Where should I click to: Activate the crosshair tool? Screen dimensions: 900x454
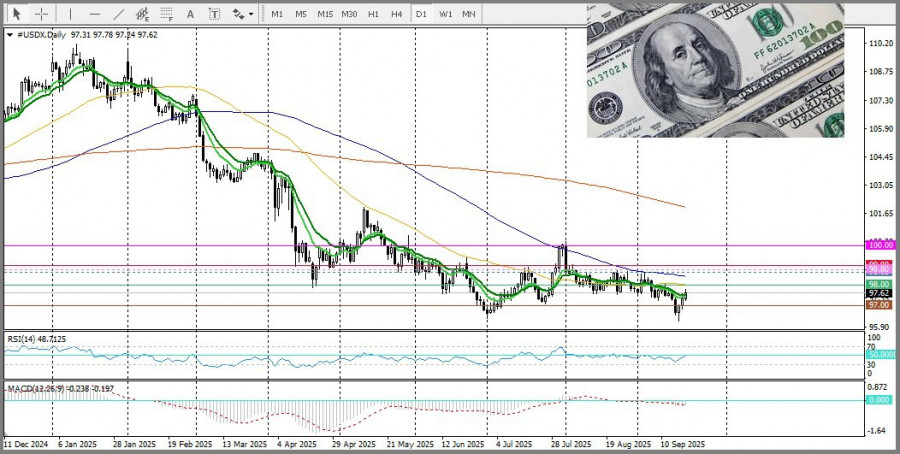[42, 14]
